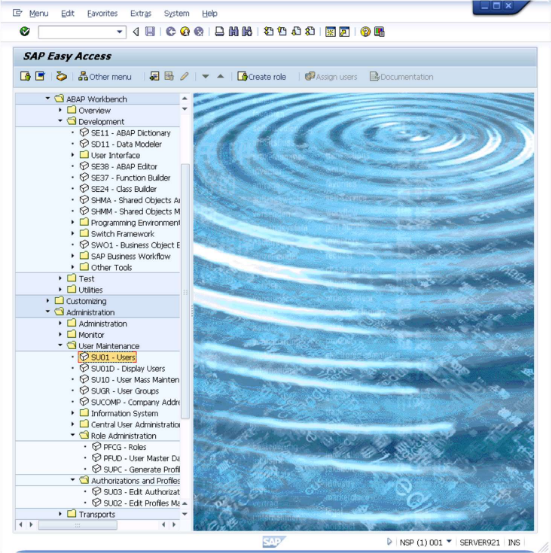Click the Customize Local Layout icon
The width and height of the screenshot is (551, 553).
(x=379, y=32)
